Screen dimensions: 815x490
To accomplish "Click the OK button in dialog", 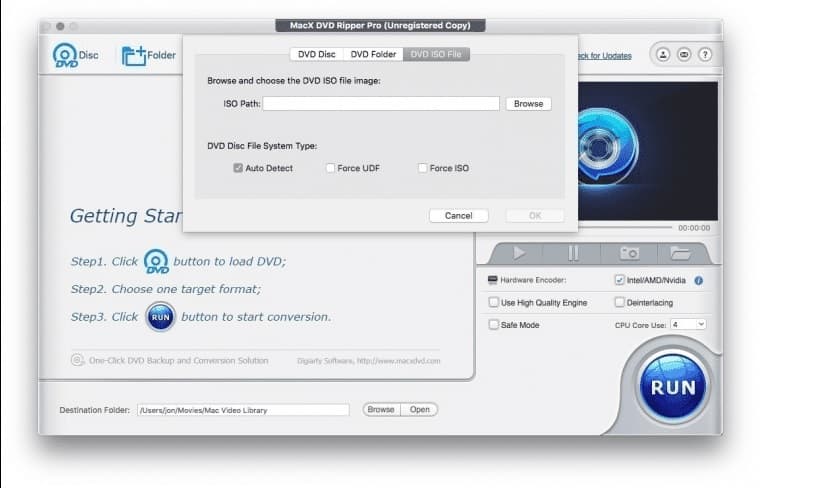I will pos(535,216).
